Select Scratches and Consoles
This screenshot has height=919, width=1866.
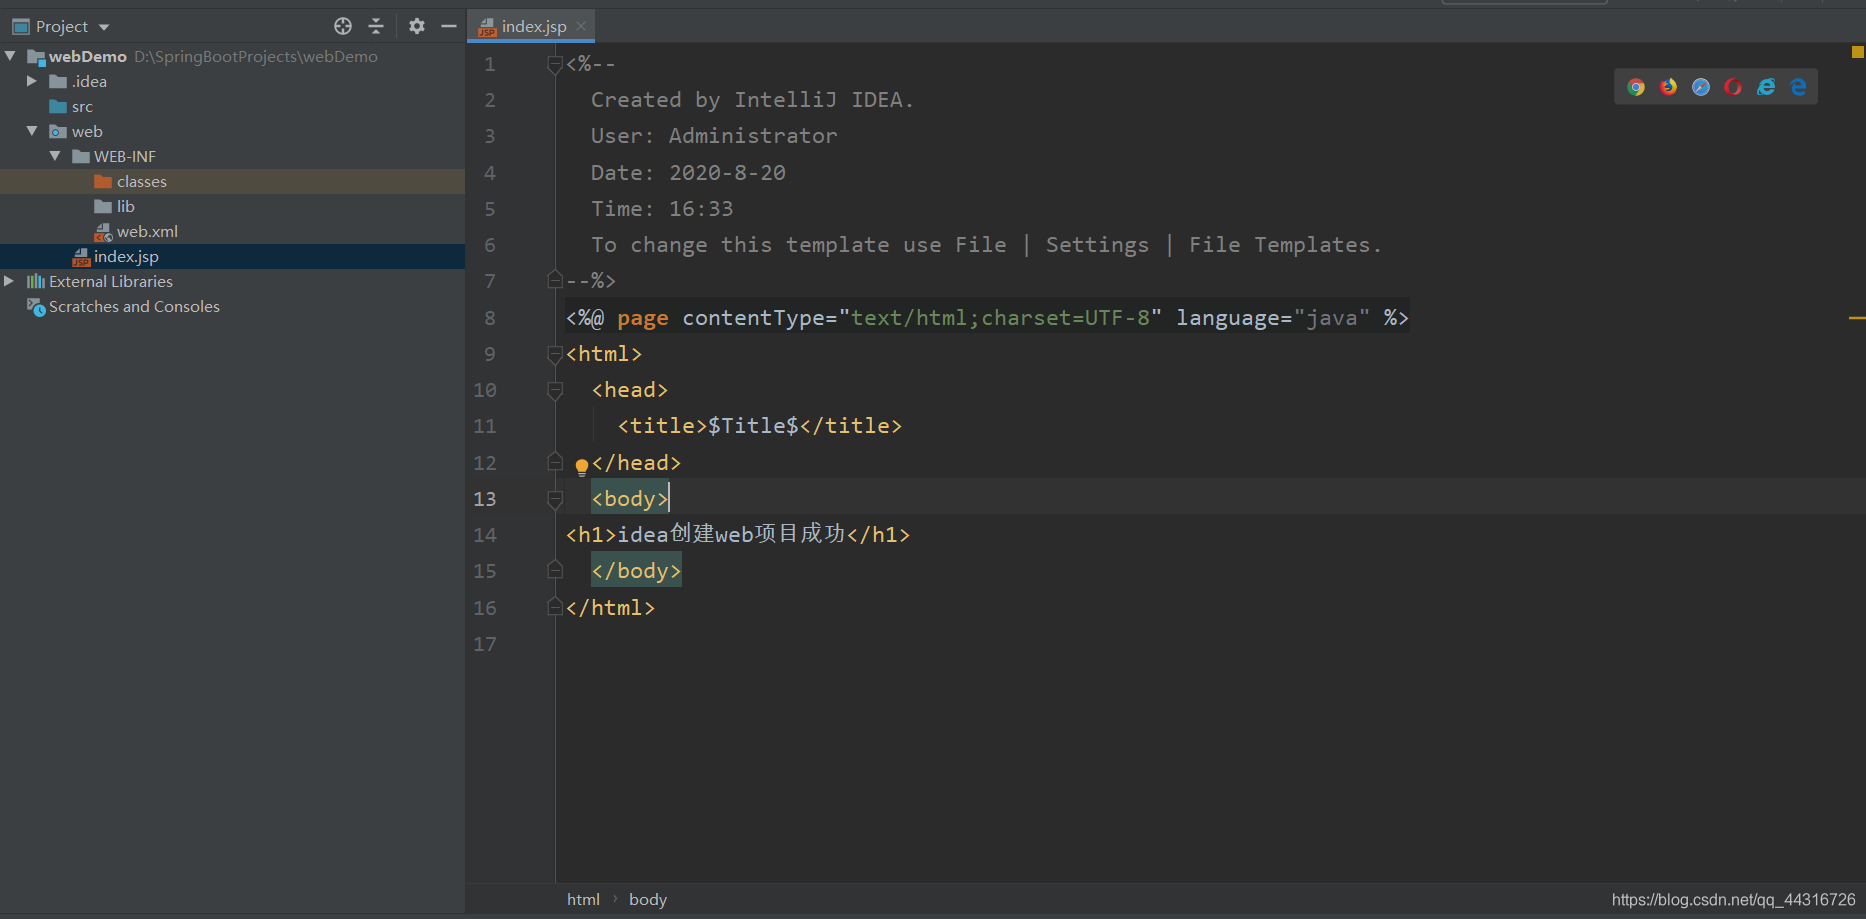[x=134, y=306]
